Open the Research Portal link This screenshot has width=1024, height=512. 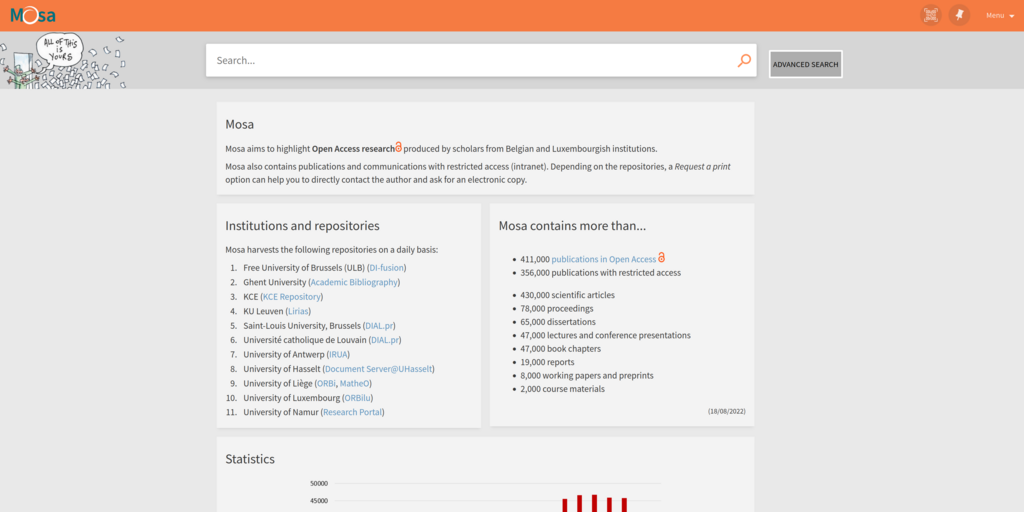352,411
